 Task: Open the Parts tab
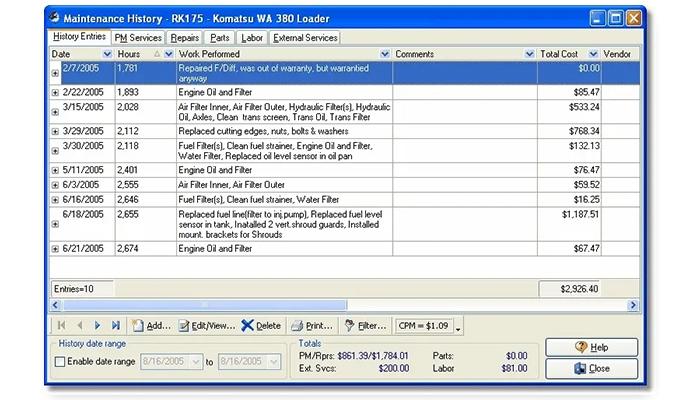(x=220, y=38)
